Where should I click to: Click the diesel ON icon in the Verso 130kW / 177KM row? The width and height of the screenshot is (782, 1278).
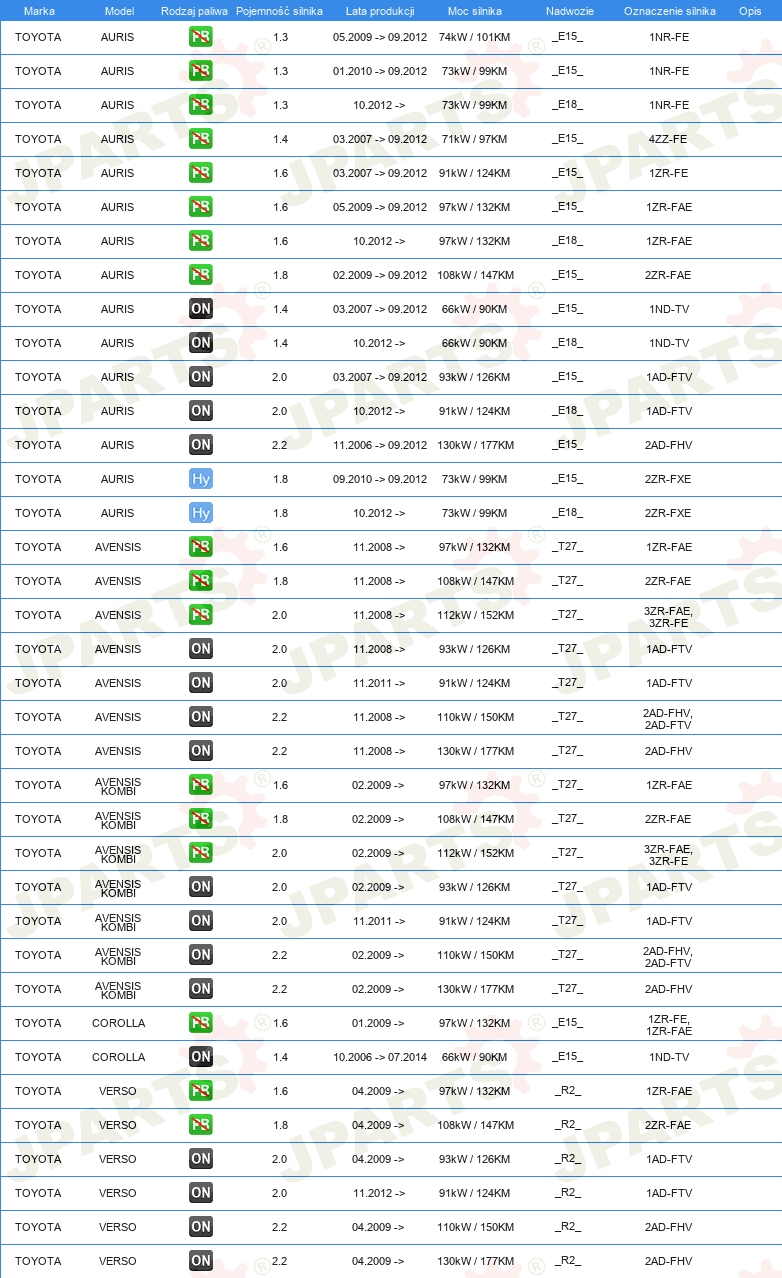pyautogui.click(x=201, y=1261)
